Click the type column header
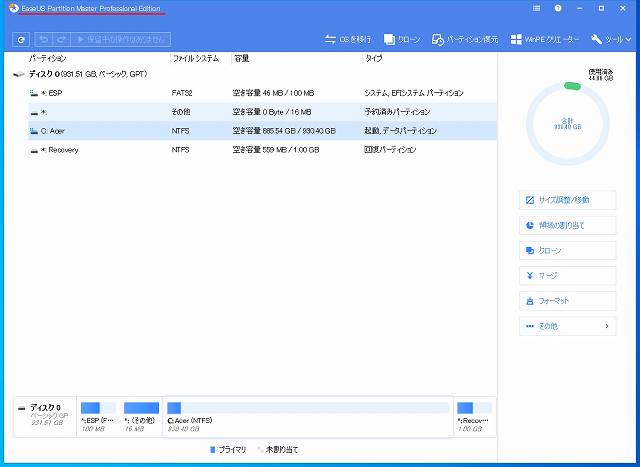The width and height of the screenshot is (640, 467). [373, 59]
